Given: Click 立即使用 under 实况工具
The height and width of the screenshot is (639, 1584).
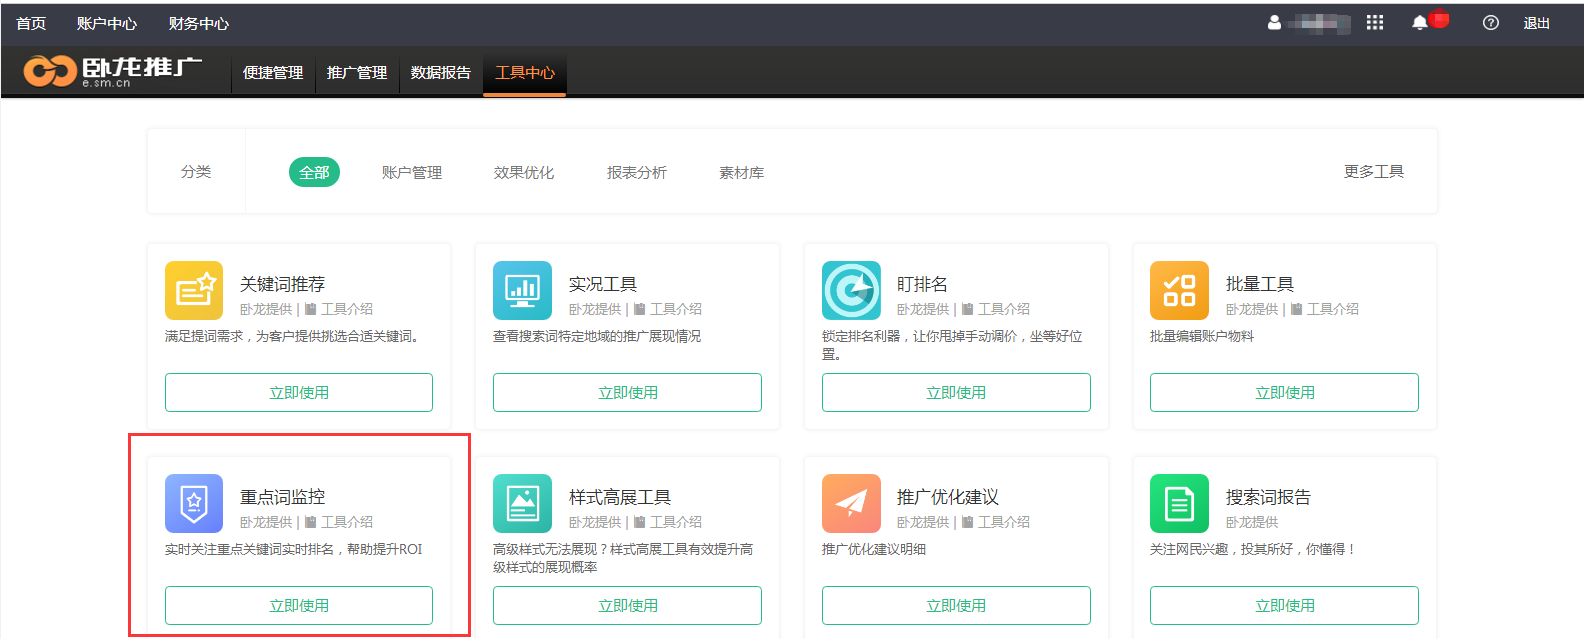Looking at the screenshot, I should pos(627,392).
